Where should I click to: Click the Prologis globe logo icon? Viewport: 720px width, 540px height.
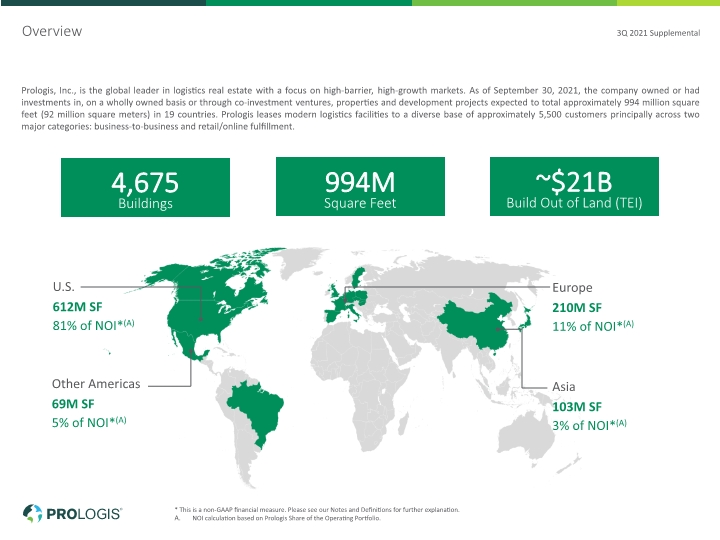[x=33, y=513]
